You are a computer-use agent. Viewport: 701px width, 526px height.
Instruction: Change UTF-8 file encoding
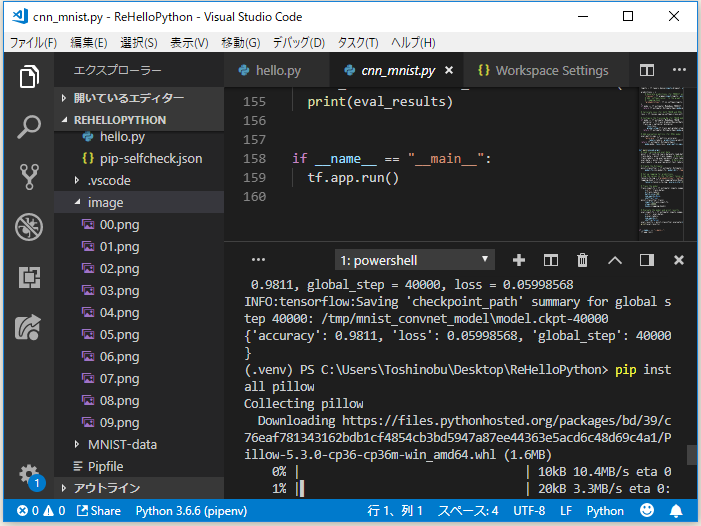[x=529, y=510]
